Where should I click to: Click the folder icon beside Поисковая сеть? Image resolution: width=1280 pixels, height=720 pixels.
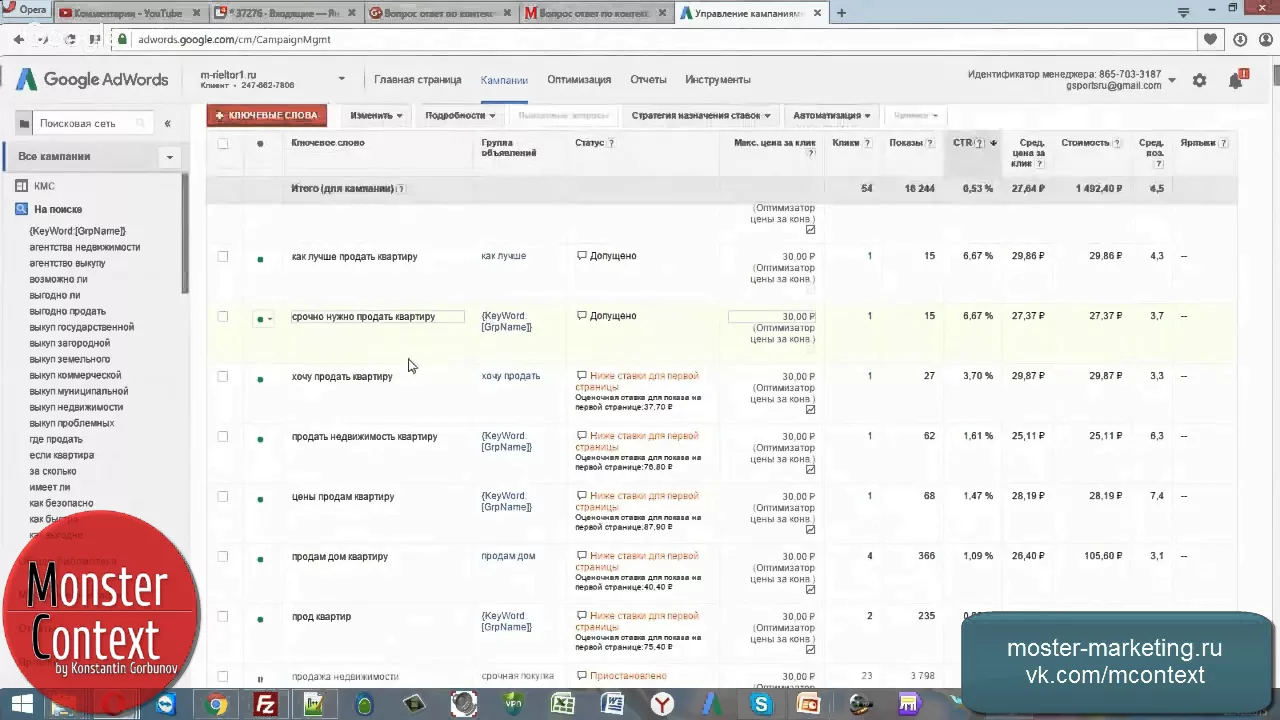[x=24, y=124]
